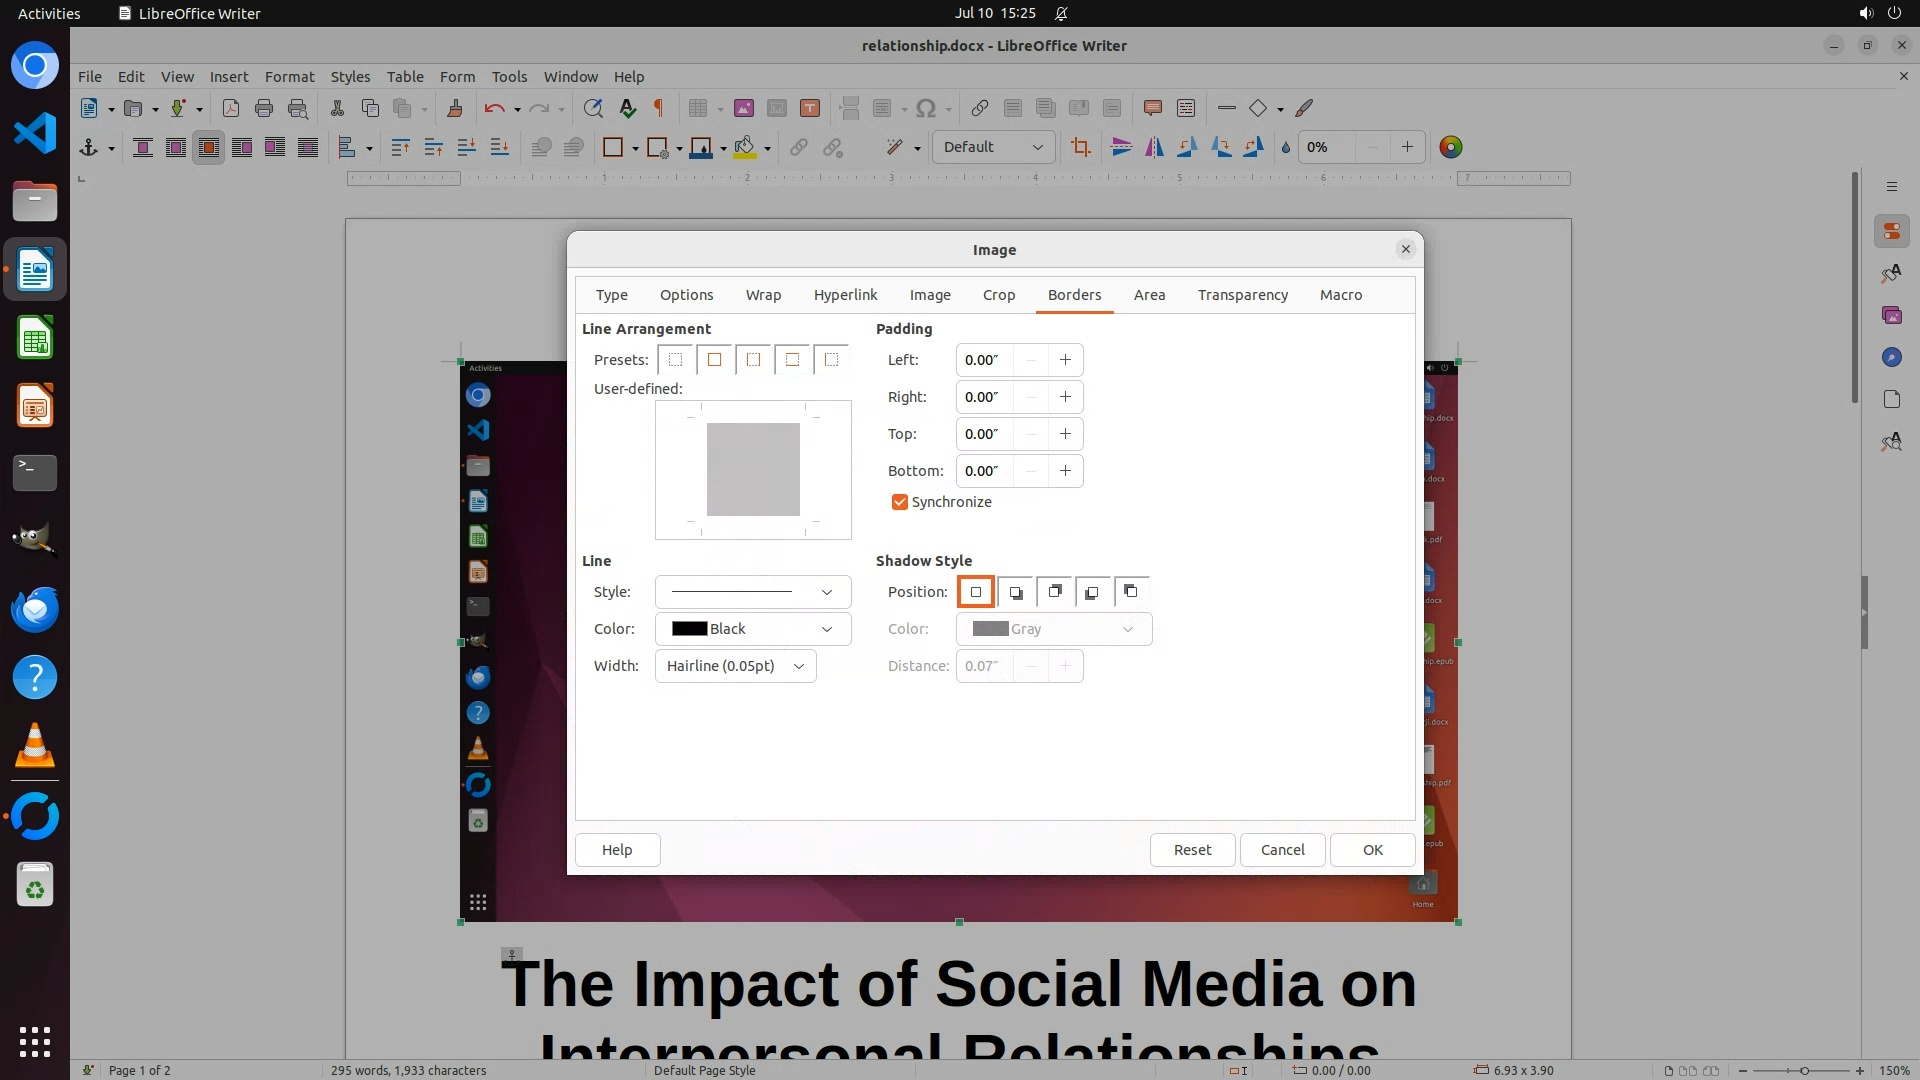The image size is (1920, 1080).
Task: Uncheck the Synchronize padding checkbox
Action: [x=900, y=502]
